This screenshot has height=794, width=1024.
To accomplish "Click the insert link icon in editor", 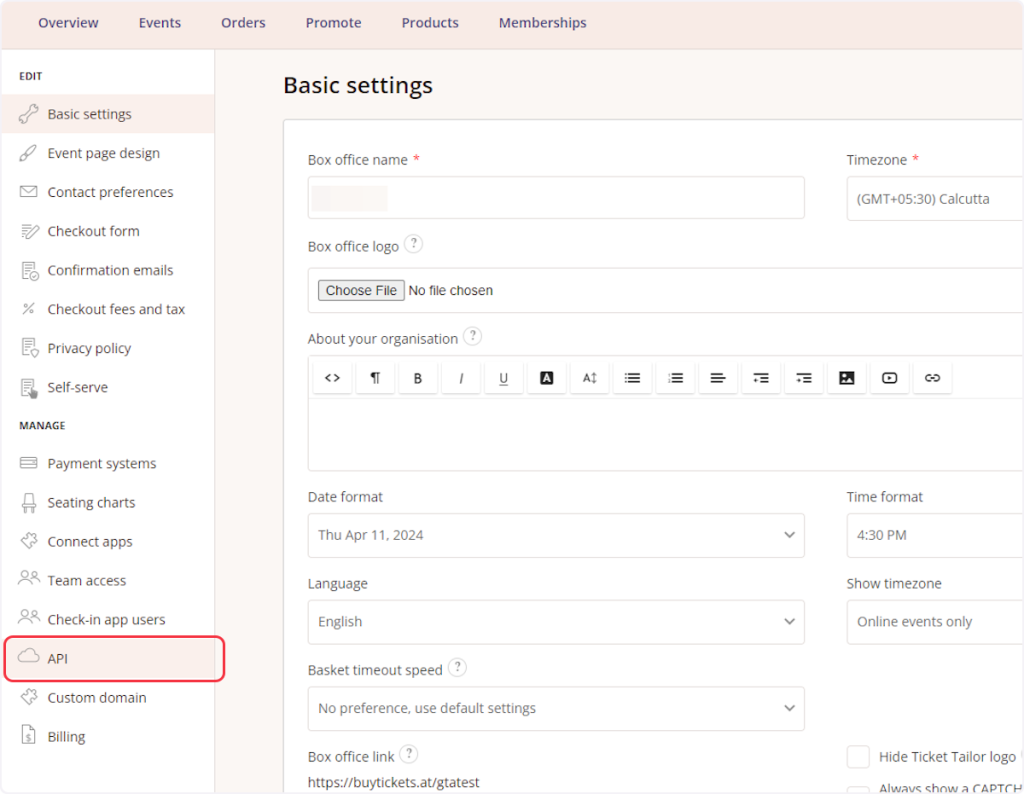I will [x=932, y=378].
